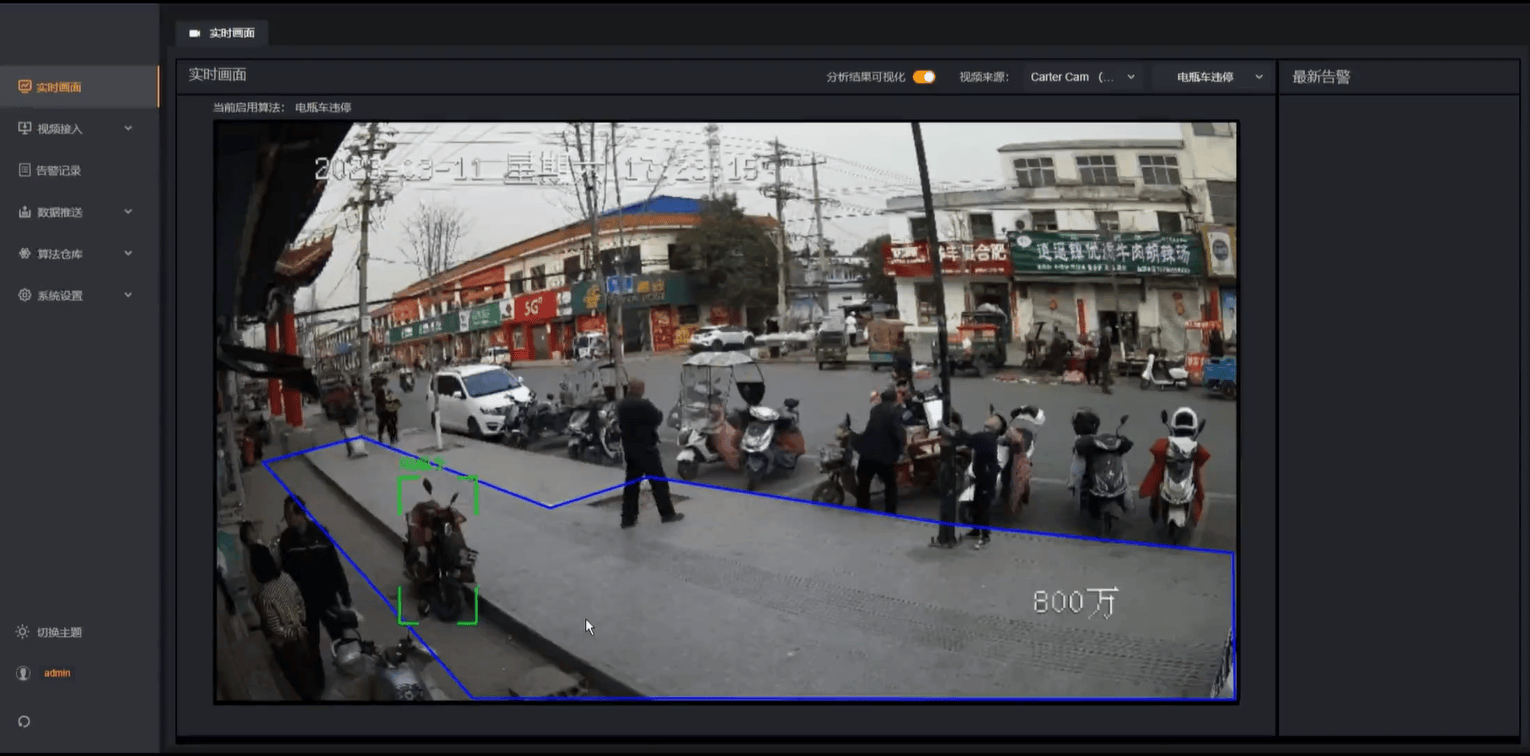
Task: Toggle the 分析结果可视化 switch off
Action: click(x=923, y=77)
